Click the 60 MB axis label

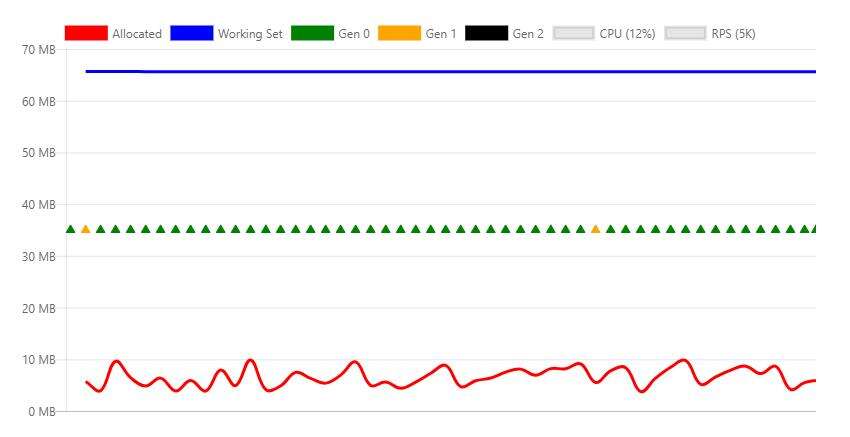pos(38,101)
